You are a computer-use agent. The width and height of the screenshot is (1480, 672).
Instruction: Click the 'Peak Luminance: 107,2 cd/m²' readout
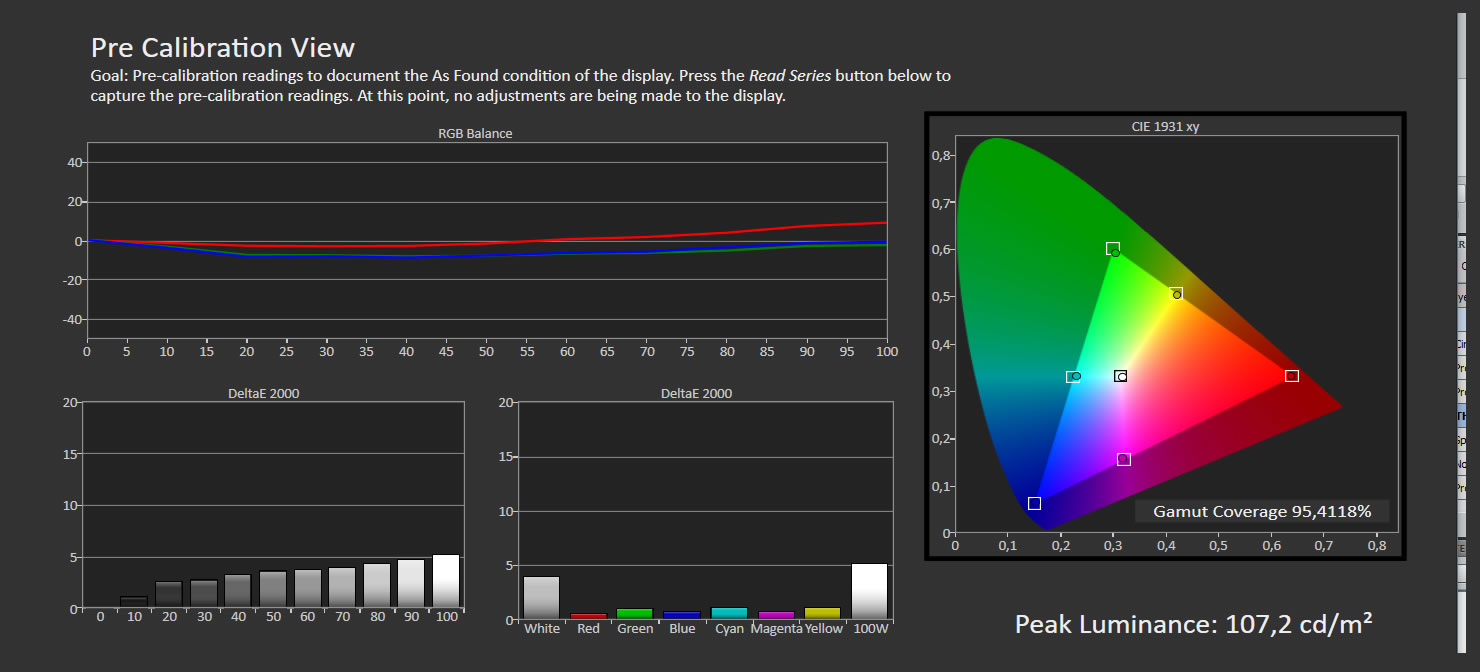click(x=1194, y=625)
